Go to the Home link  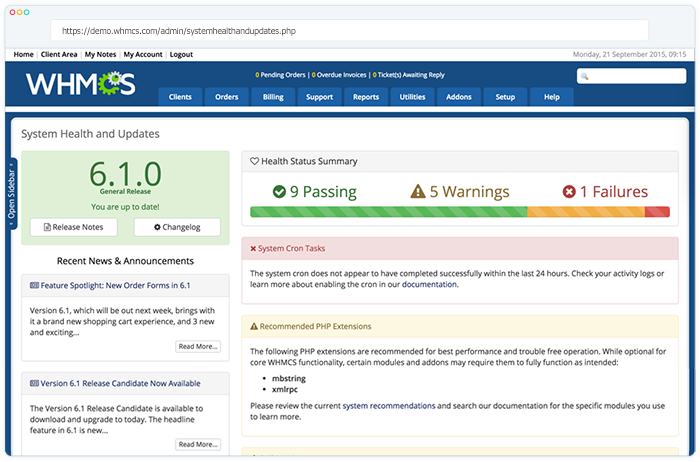pos(24,54)
